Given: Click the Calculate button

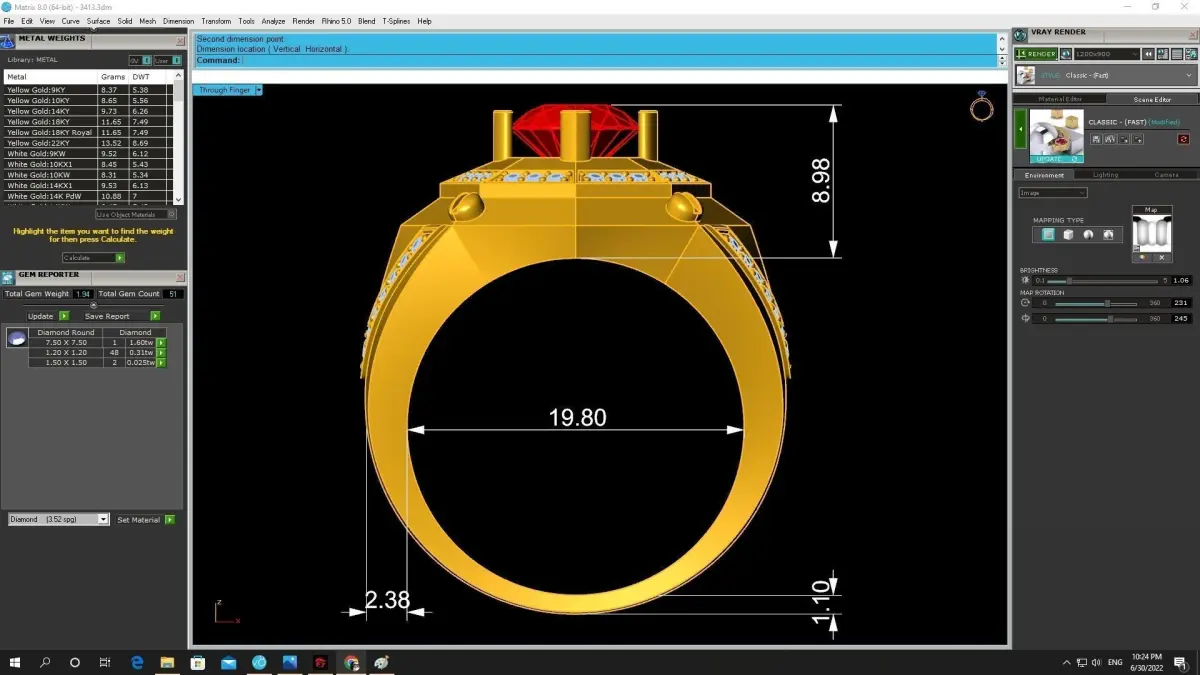Looking at the screenshot, I should click(x=92, y=258).
